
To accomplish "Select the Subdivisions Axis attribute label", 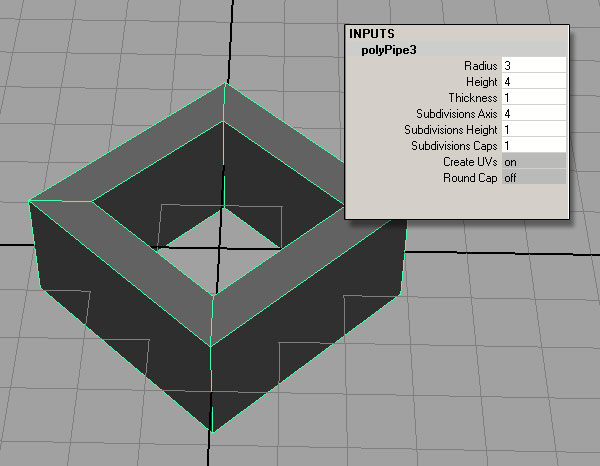I will coord(457,114).
